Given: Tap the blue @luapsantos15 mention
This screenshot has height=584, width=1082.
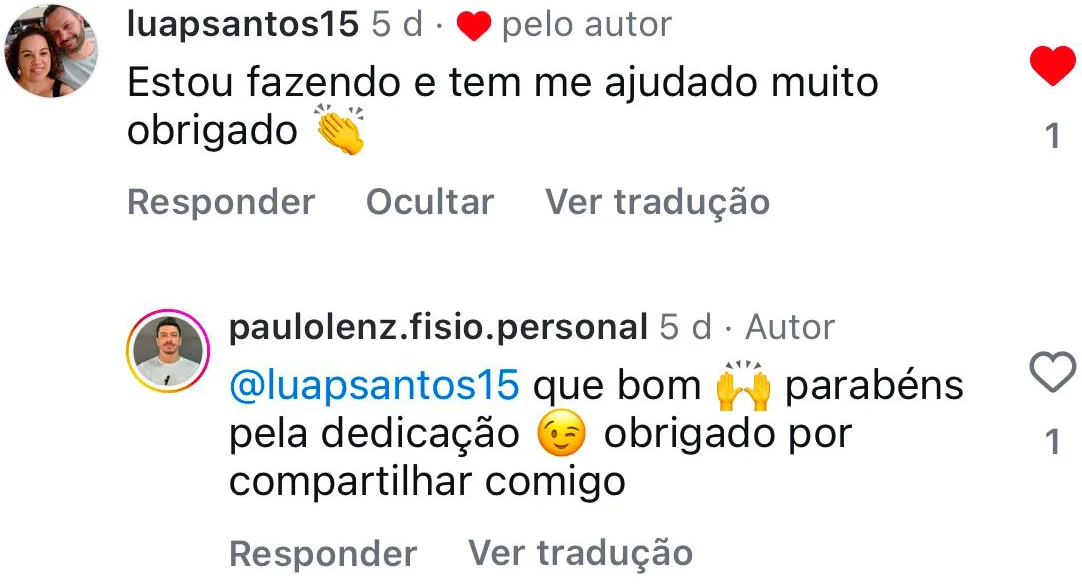Looking at the screenshot, I should point(374,385).
